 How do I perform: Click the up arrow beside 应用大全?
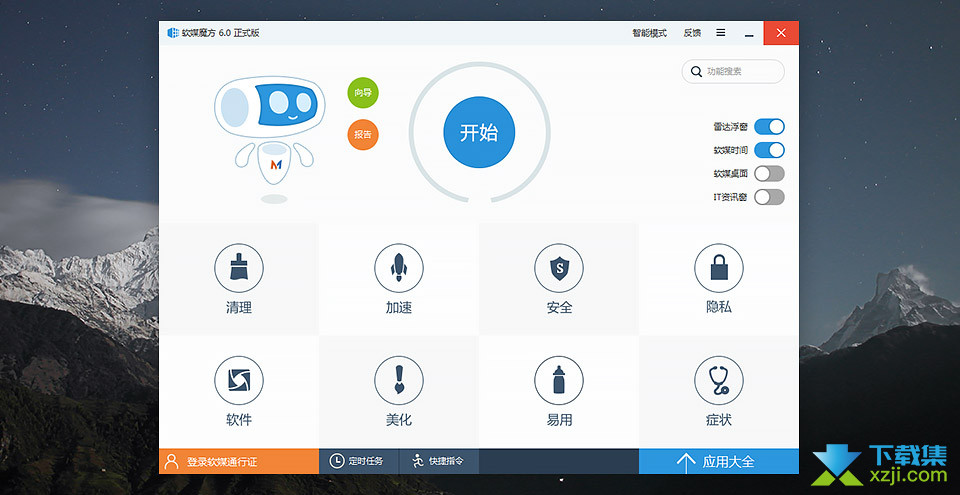[686, 462]
